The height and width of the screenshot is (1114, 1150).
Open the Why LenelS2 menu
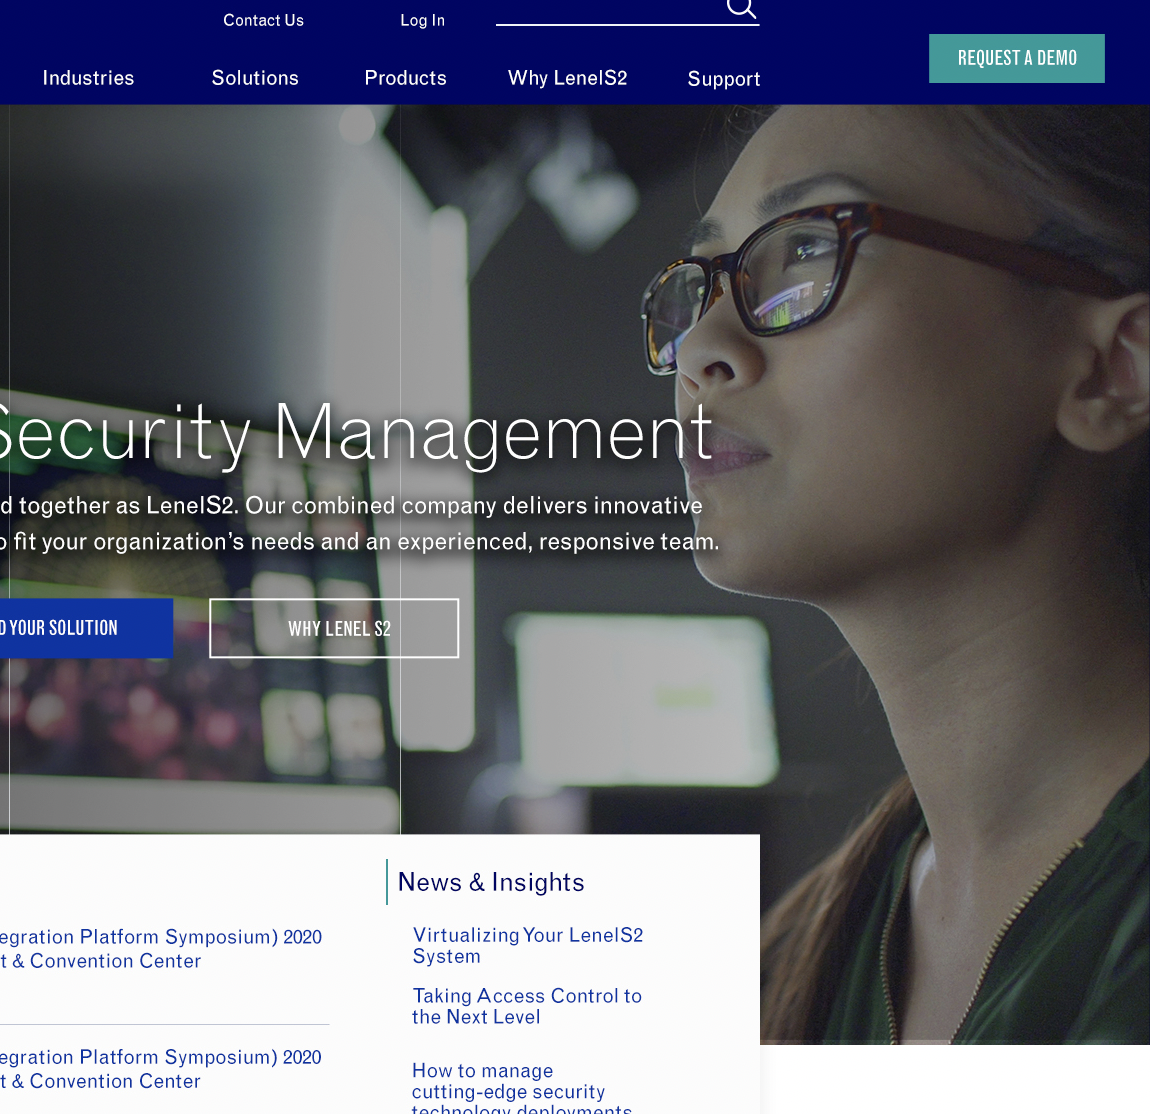tap(568, 78)
